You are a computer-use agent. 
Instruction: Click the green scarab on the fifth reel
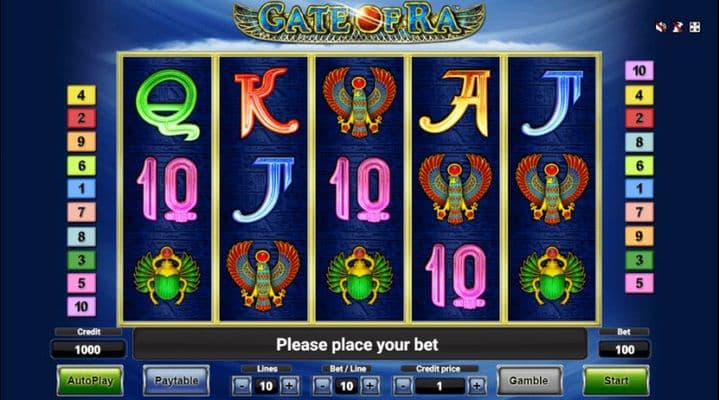tap(552, 275)
